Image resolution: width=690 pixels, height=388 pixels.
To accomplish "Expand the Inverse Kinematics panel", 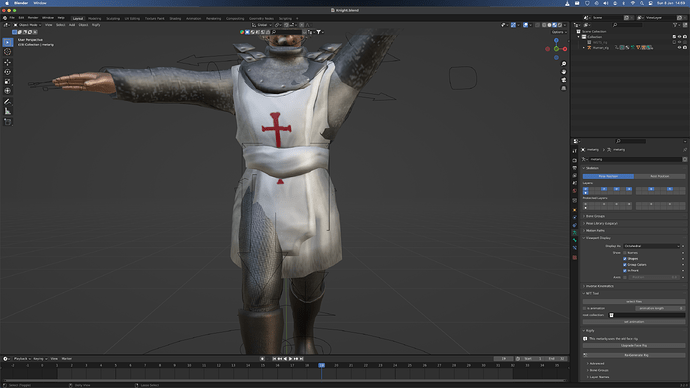I will [599, 286].
